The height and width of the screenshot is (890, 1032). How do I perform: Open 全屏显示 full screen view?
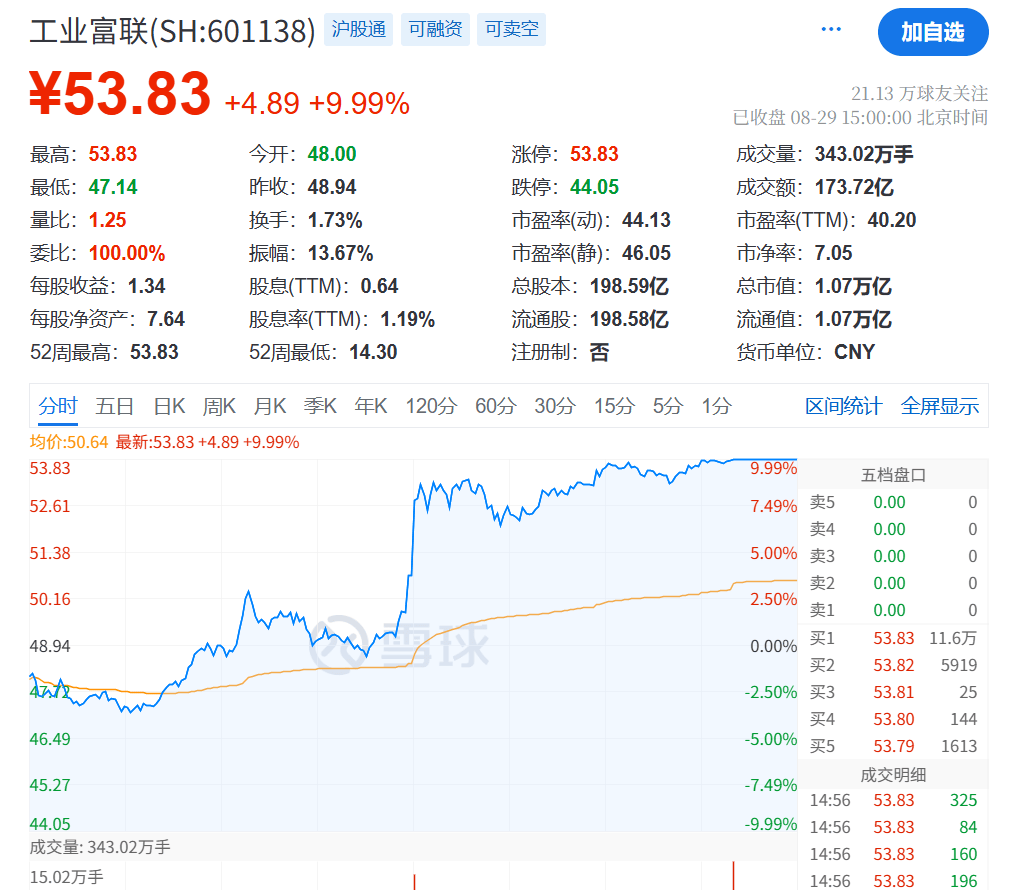click(939, 406)
